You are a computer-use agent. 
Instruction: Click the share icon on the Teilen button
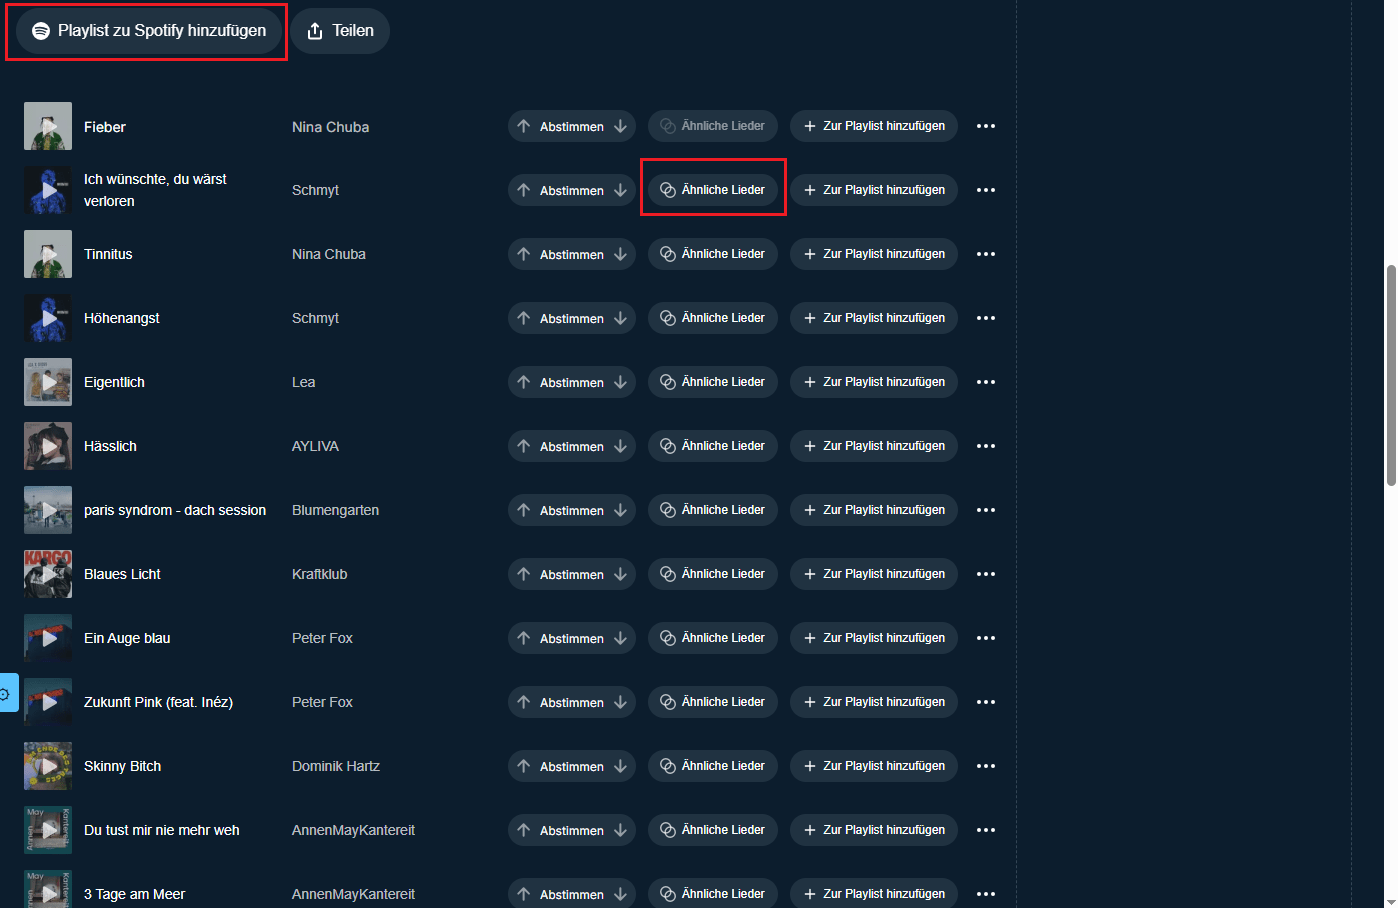(x=314, y=30)
